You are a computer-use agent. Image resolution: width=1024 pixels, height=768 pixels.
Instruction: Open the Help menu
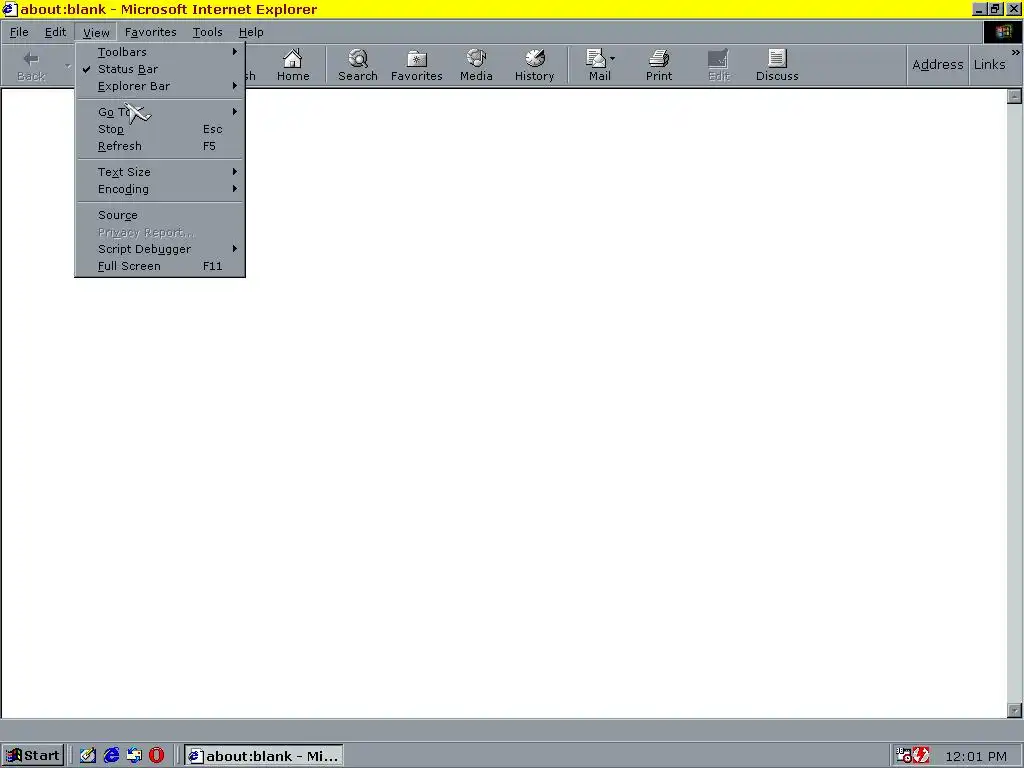point(251,32)
